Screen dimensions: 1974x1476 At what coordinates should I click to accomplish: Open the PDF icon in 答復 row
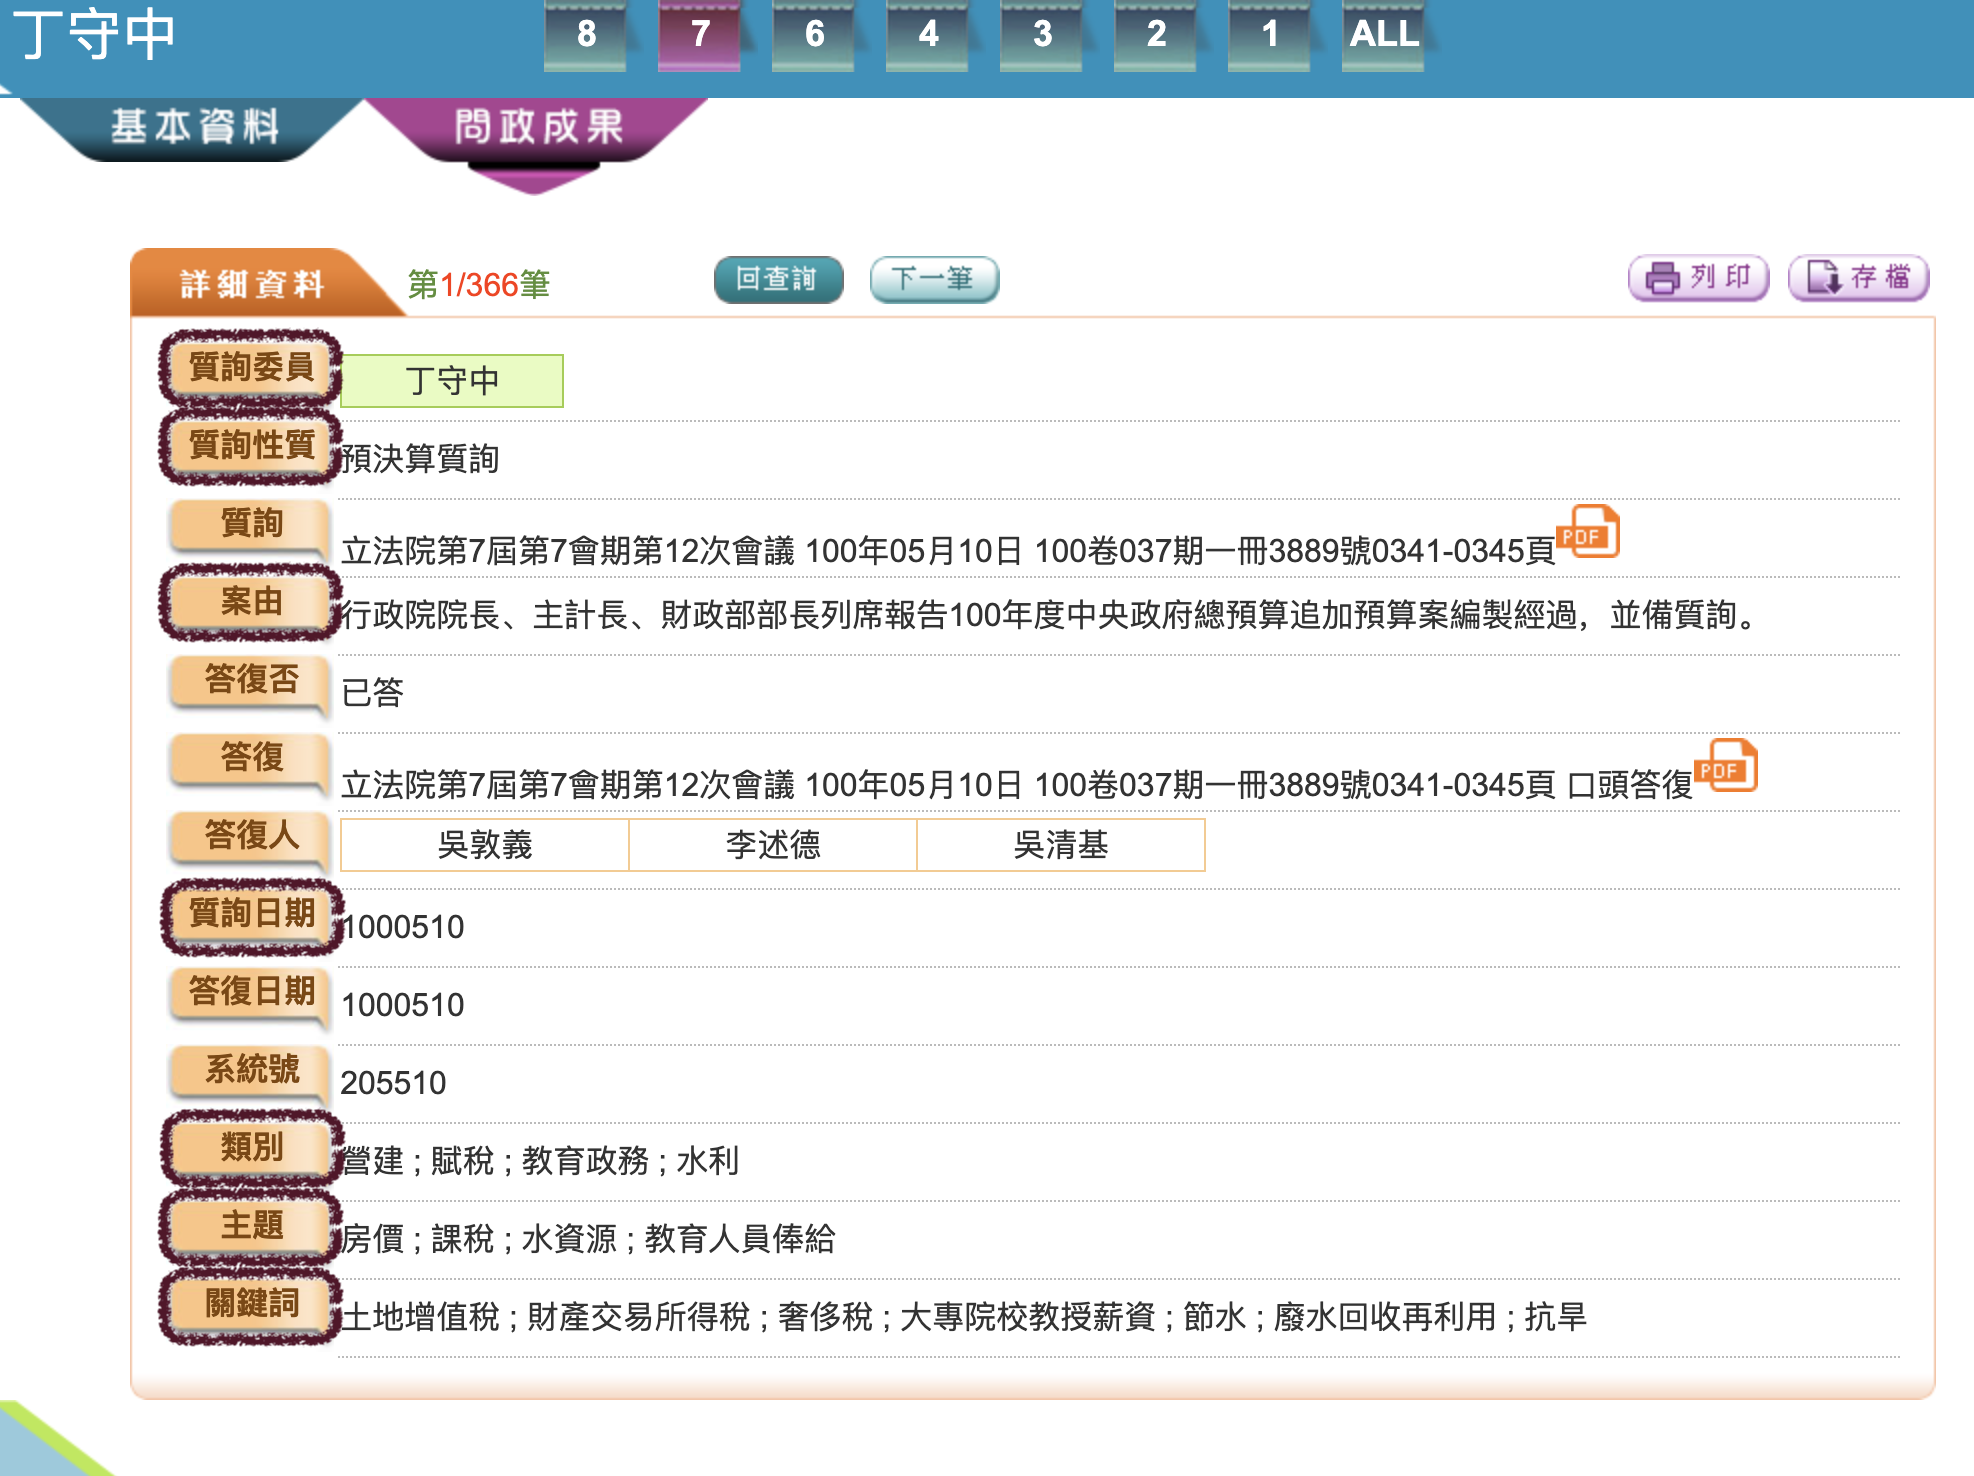[1727, 766]
